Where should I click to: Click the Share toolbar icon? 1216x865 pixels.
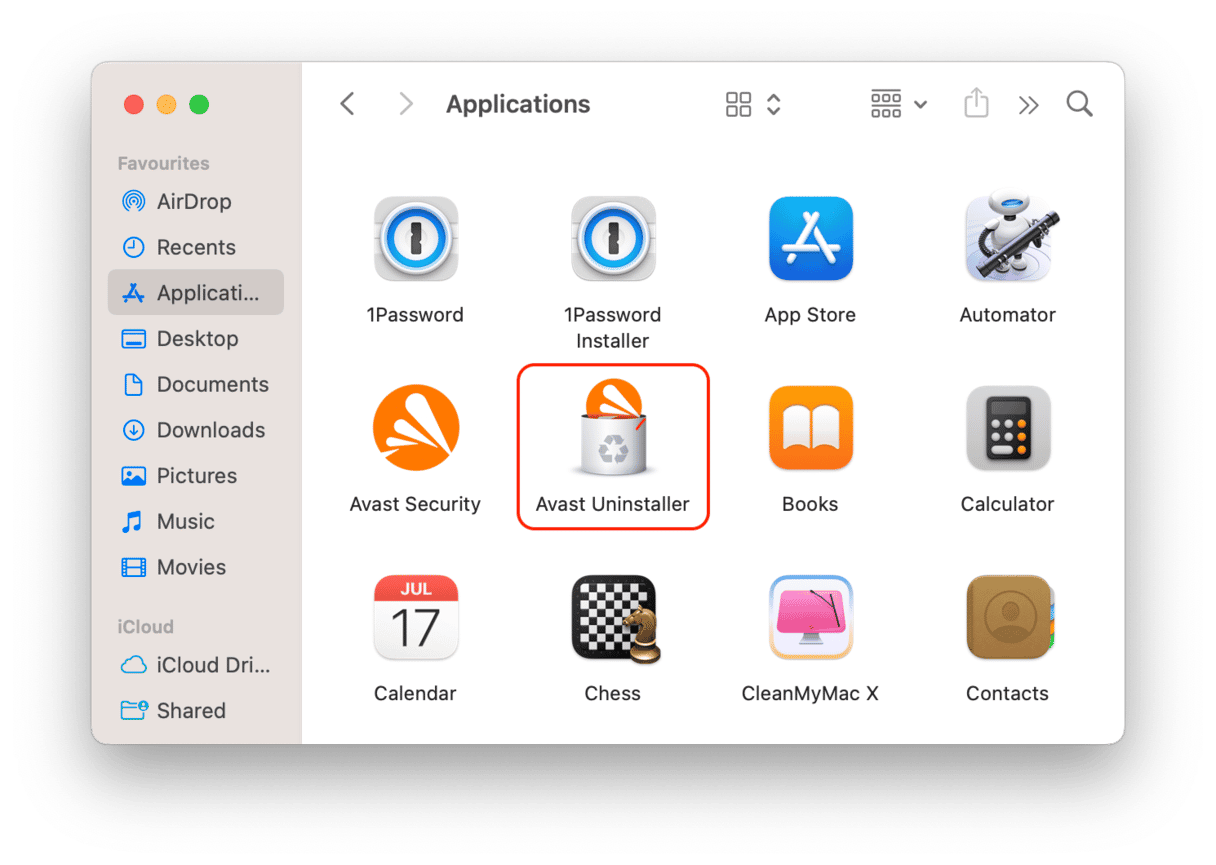(x=976, y=103)
